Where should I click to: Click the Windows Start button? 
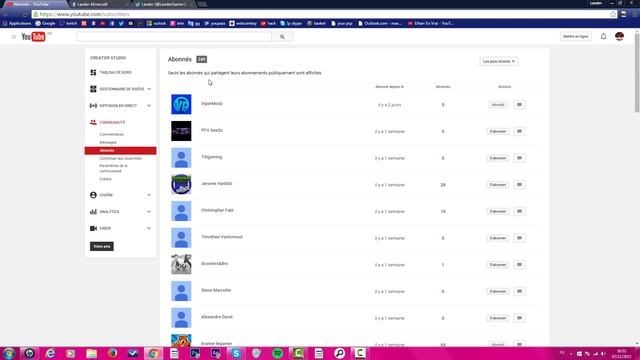(x=9, y=353)
